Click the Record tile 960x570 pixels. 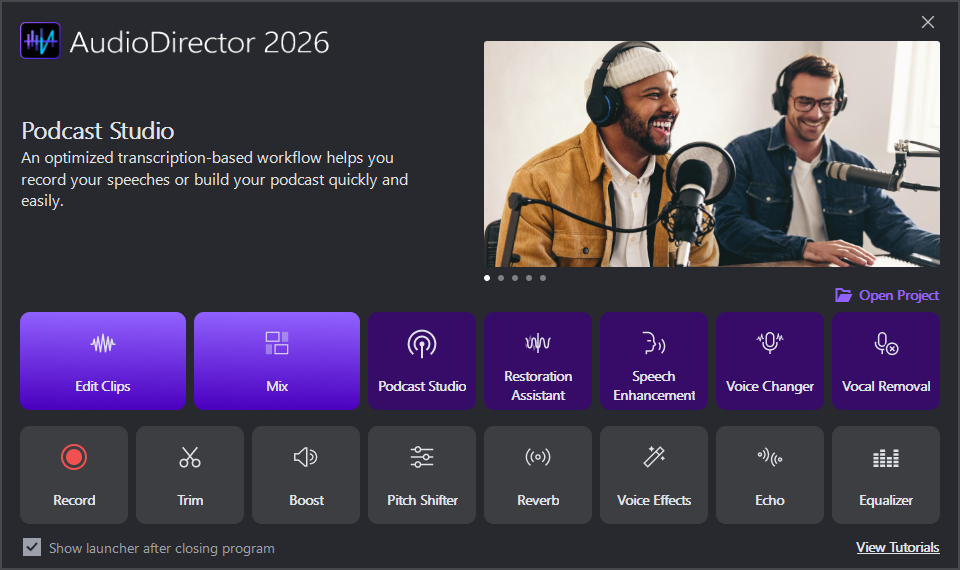point(74,475)
